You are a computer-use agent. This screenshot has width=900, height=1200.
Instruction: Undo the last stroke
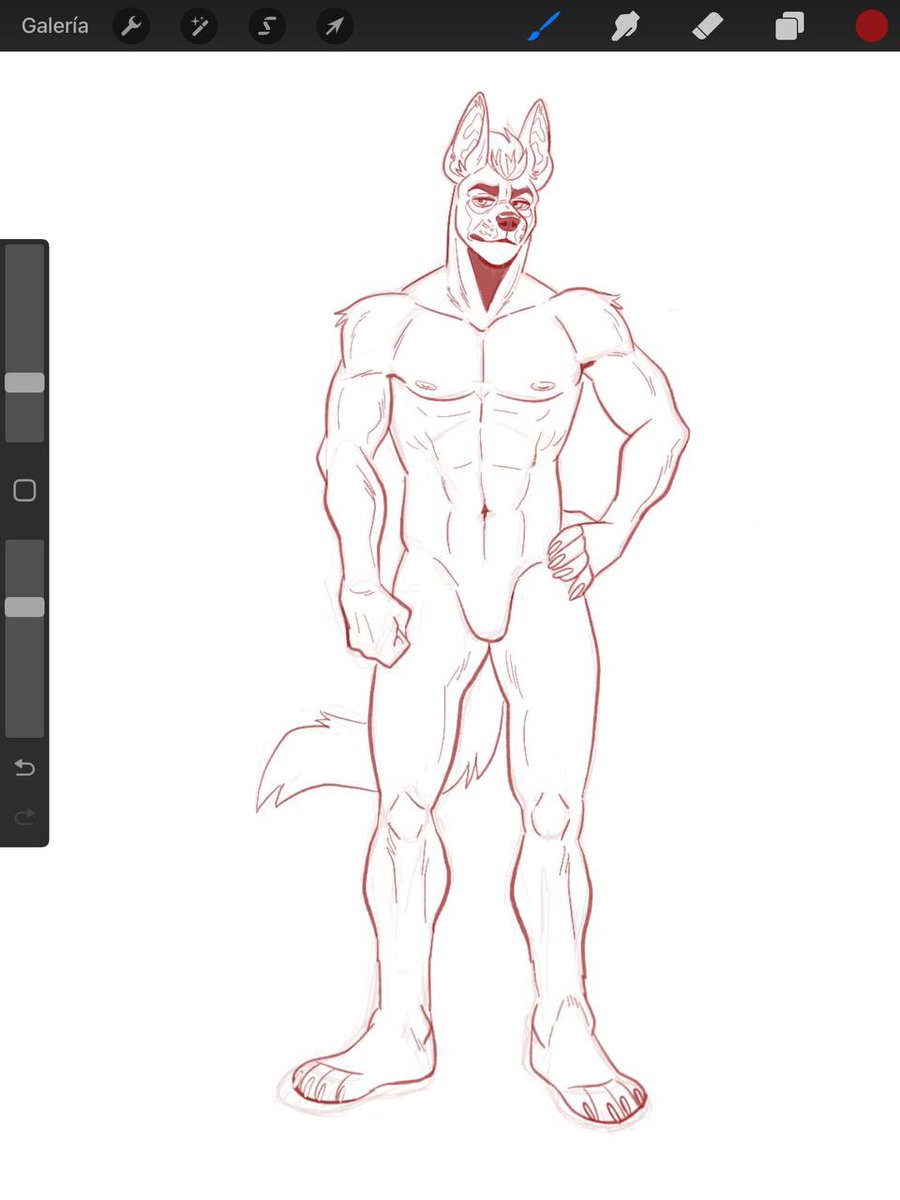tap(25, 768)
